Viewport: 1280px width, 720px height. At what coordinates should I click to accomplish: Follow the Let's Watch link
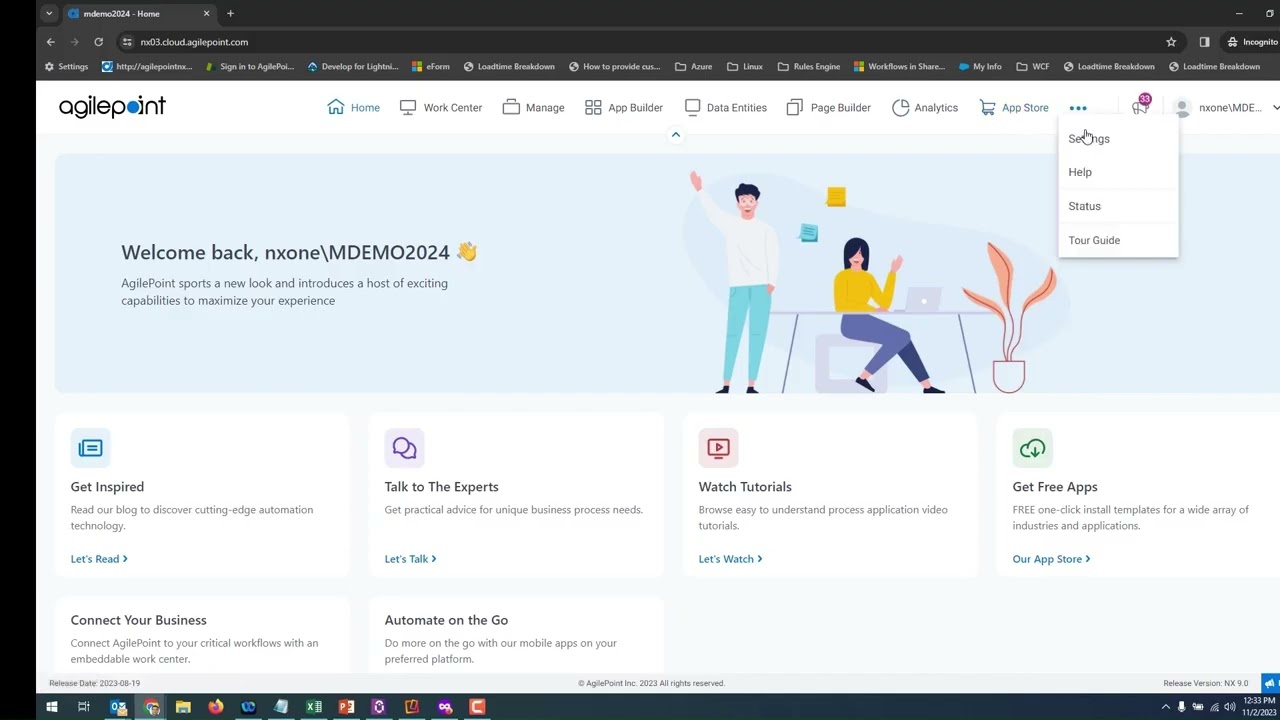(730, 559)
